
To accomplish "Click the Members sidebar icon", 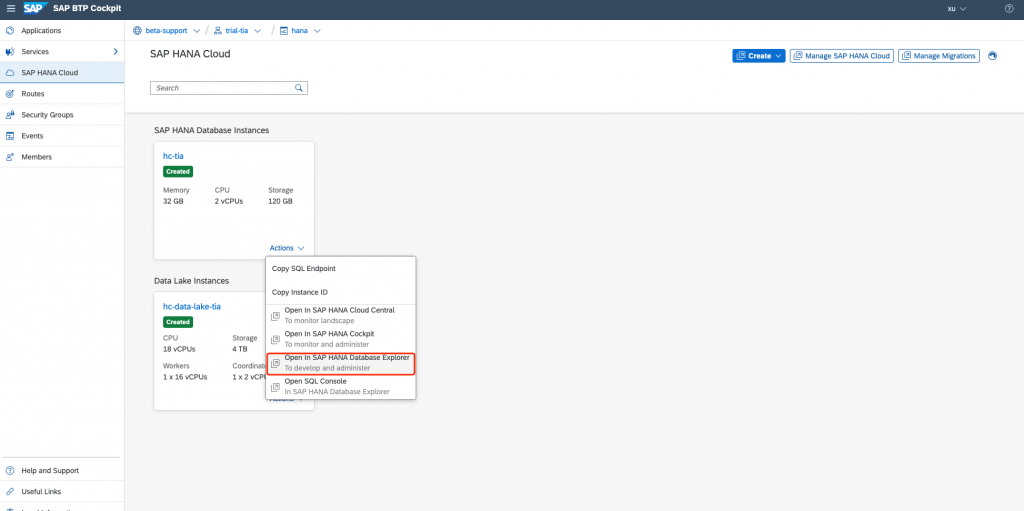I will click(x=10, y=157).
